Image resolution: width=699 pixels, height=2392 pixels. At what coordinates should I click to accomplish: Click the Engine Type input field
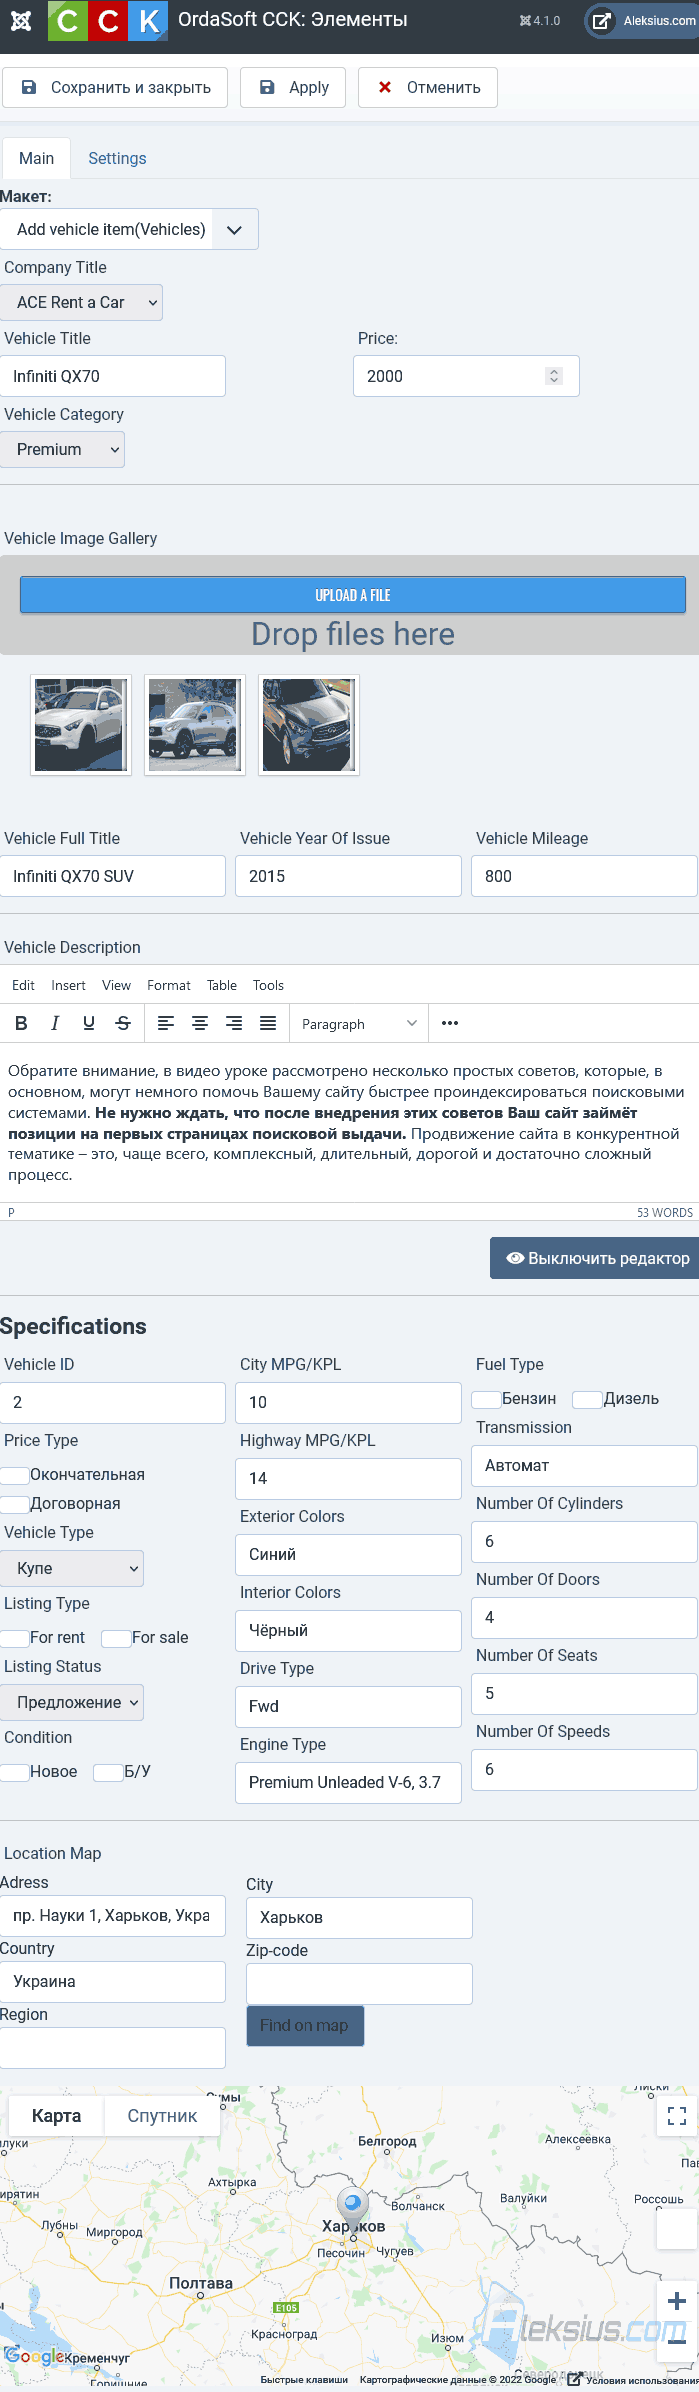[x=348, y=1783]
